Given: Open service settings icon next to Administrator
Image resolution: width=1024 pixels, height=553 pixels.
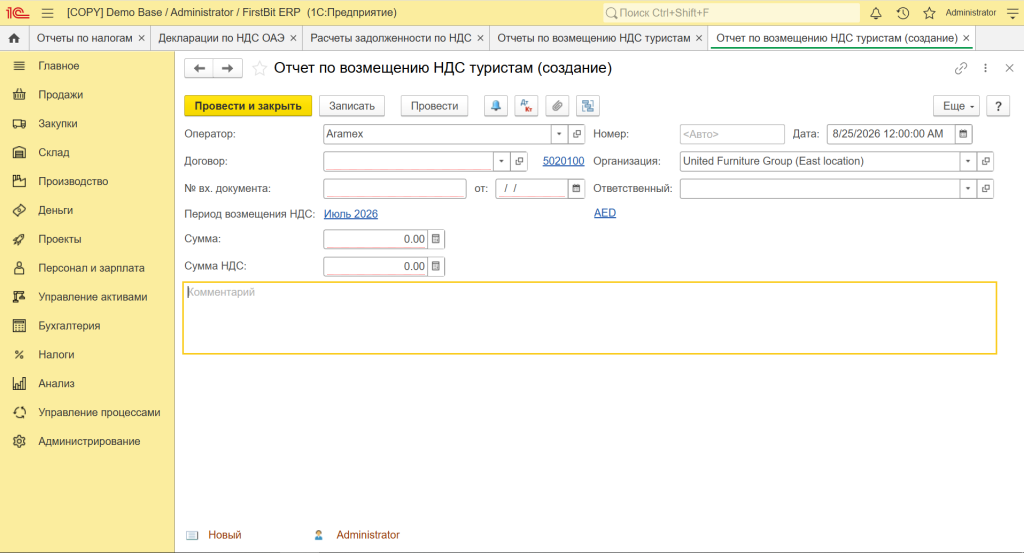Looking at the screenshot, I should [x=1012, y=12].
